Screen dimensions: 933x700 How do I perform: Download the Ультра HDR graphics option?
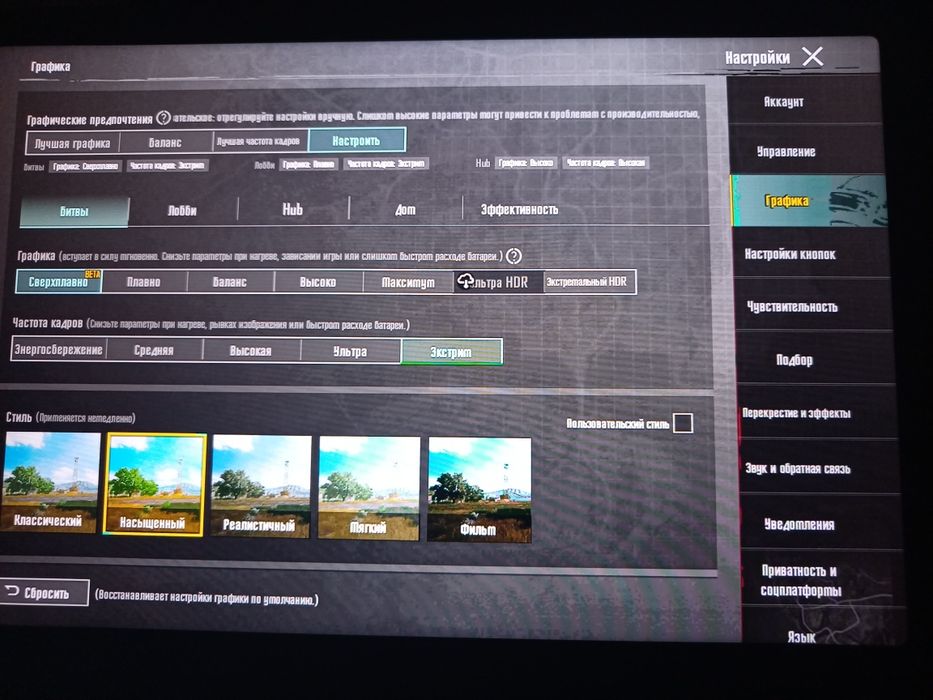[x=498, y=282]
